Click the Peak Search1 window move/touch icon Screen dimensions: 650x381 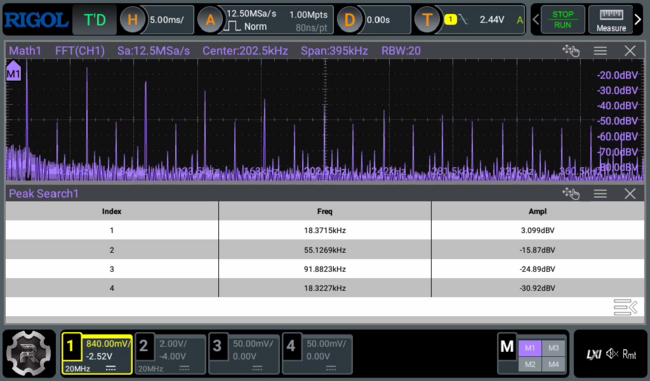[571, 193]
